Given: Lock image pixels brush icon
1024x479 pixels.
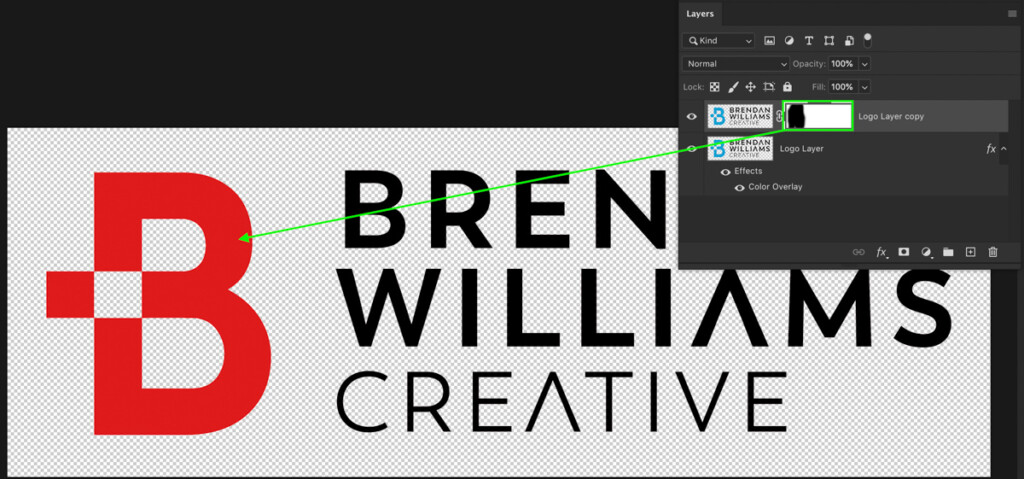Looking at the screenshot, I should (733, 86).
